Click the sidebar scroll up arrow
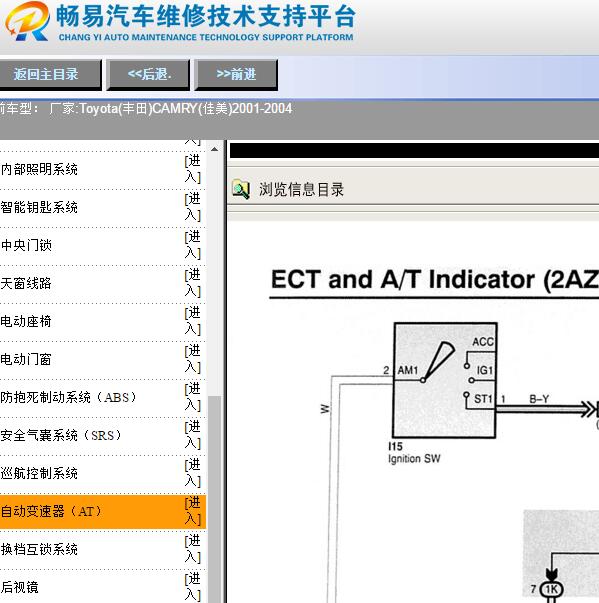This screenshot has height=603, width=599. pyautogui.click(x=215, y=149)
